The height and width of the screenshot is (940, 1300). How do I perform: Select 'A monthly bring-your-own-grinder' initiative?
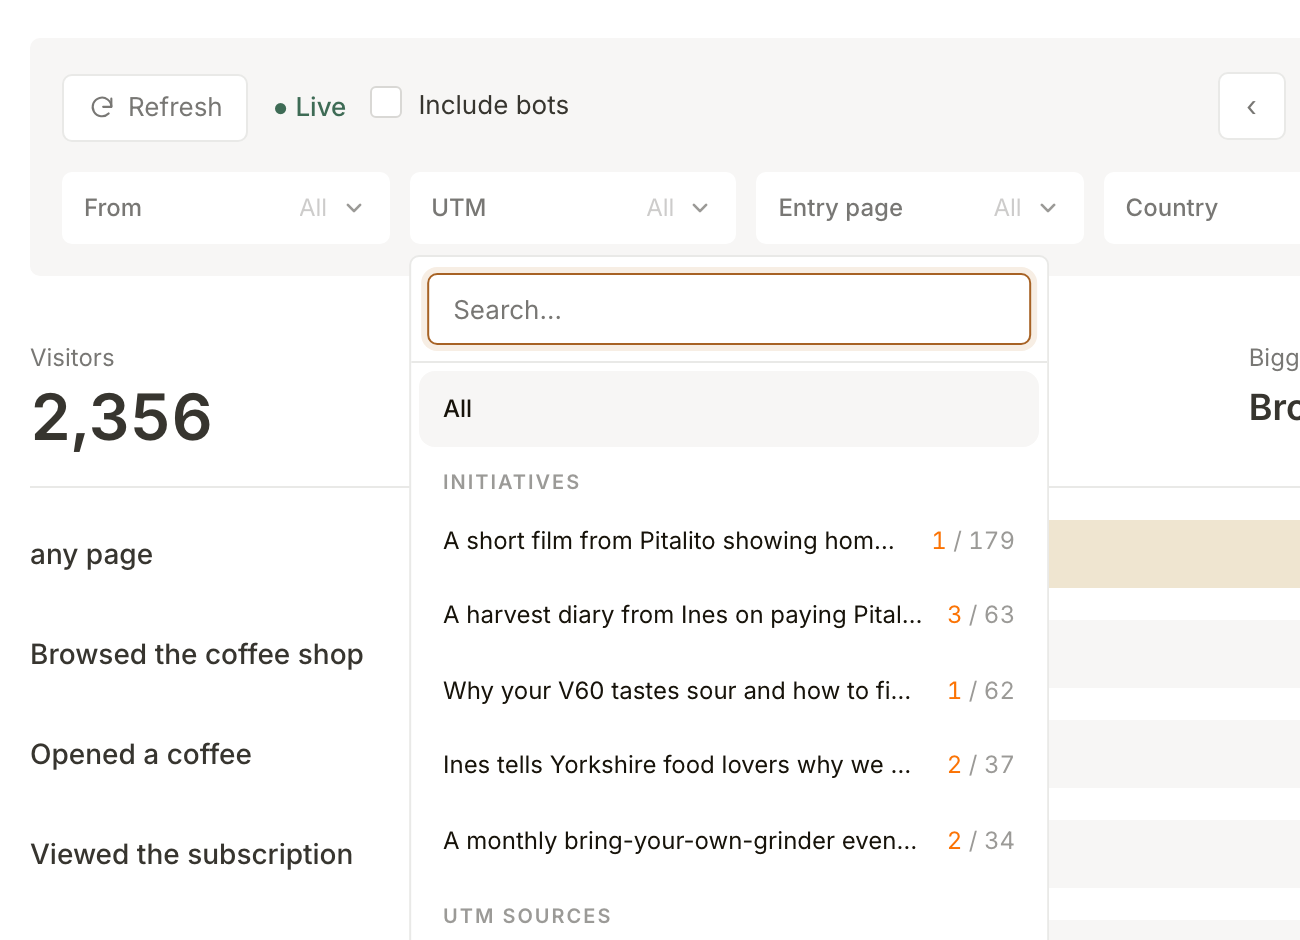pyautogui.click(x=729, y=841)
